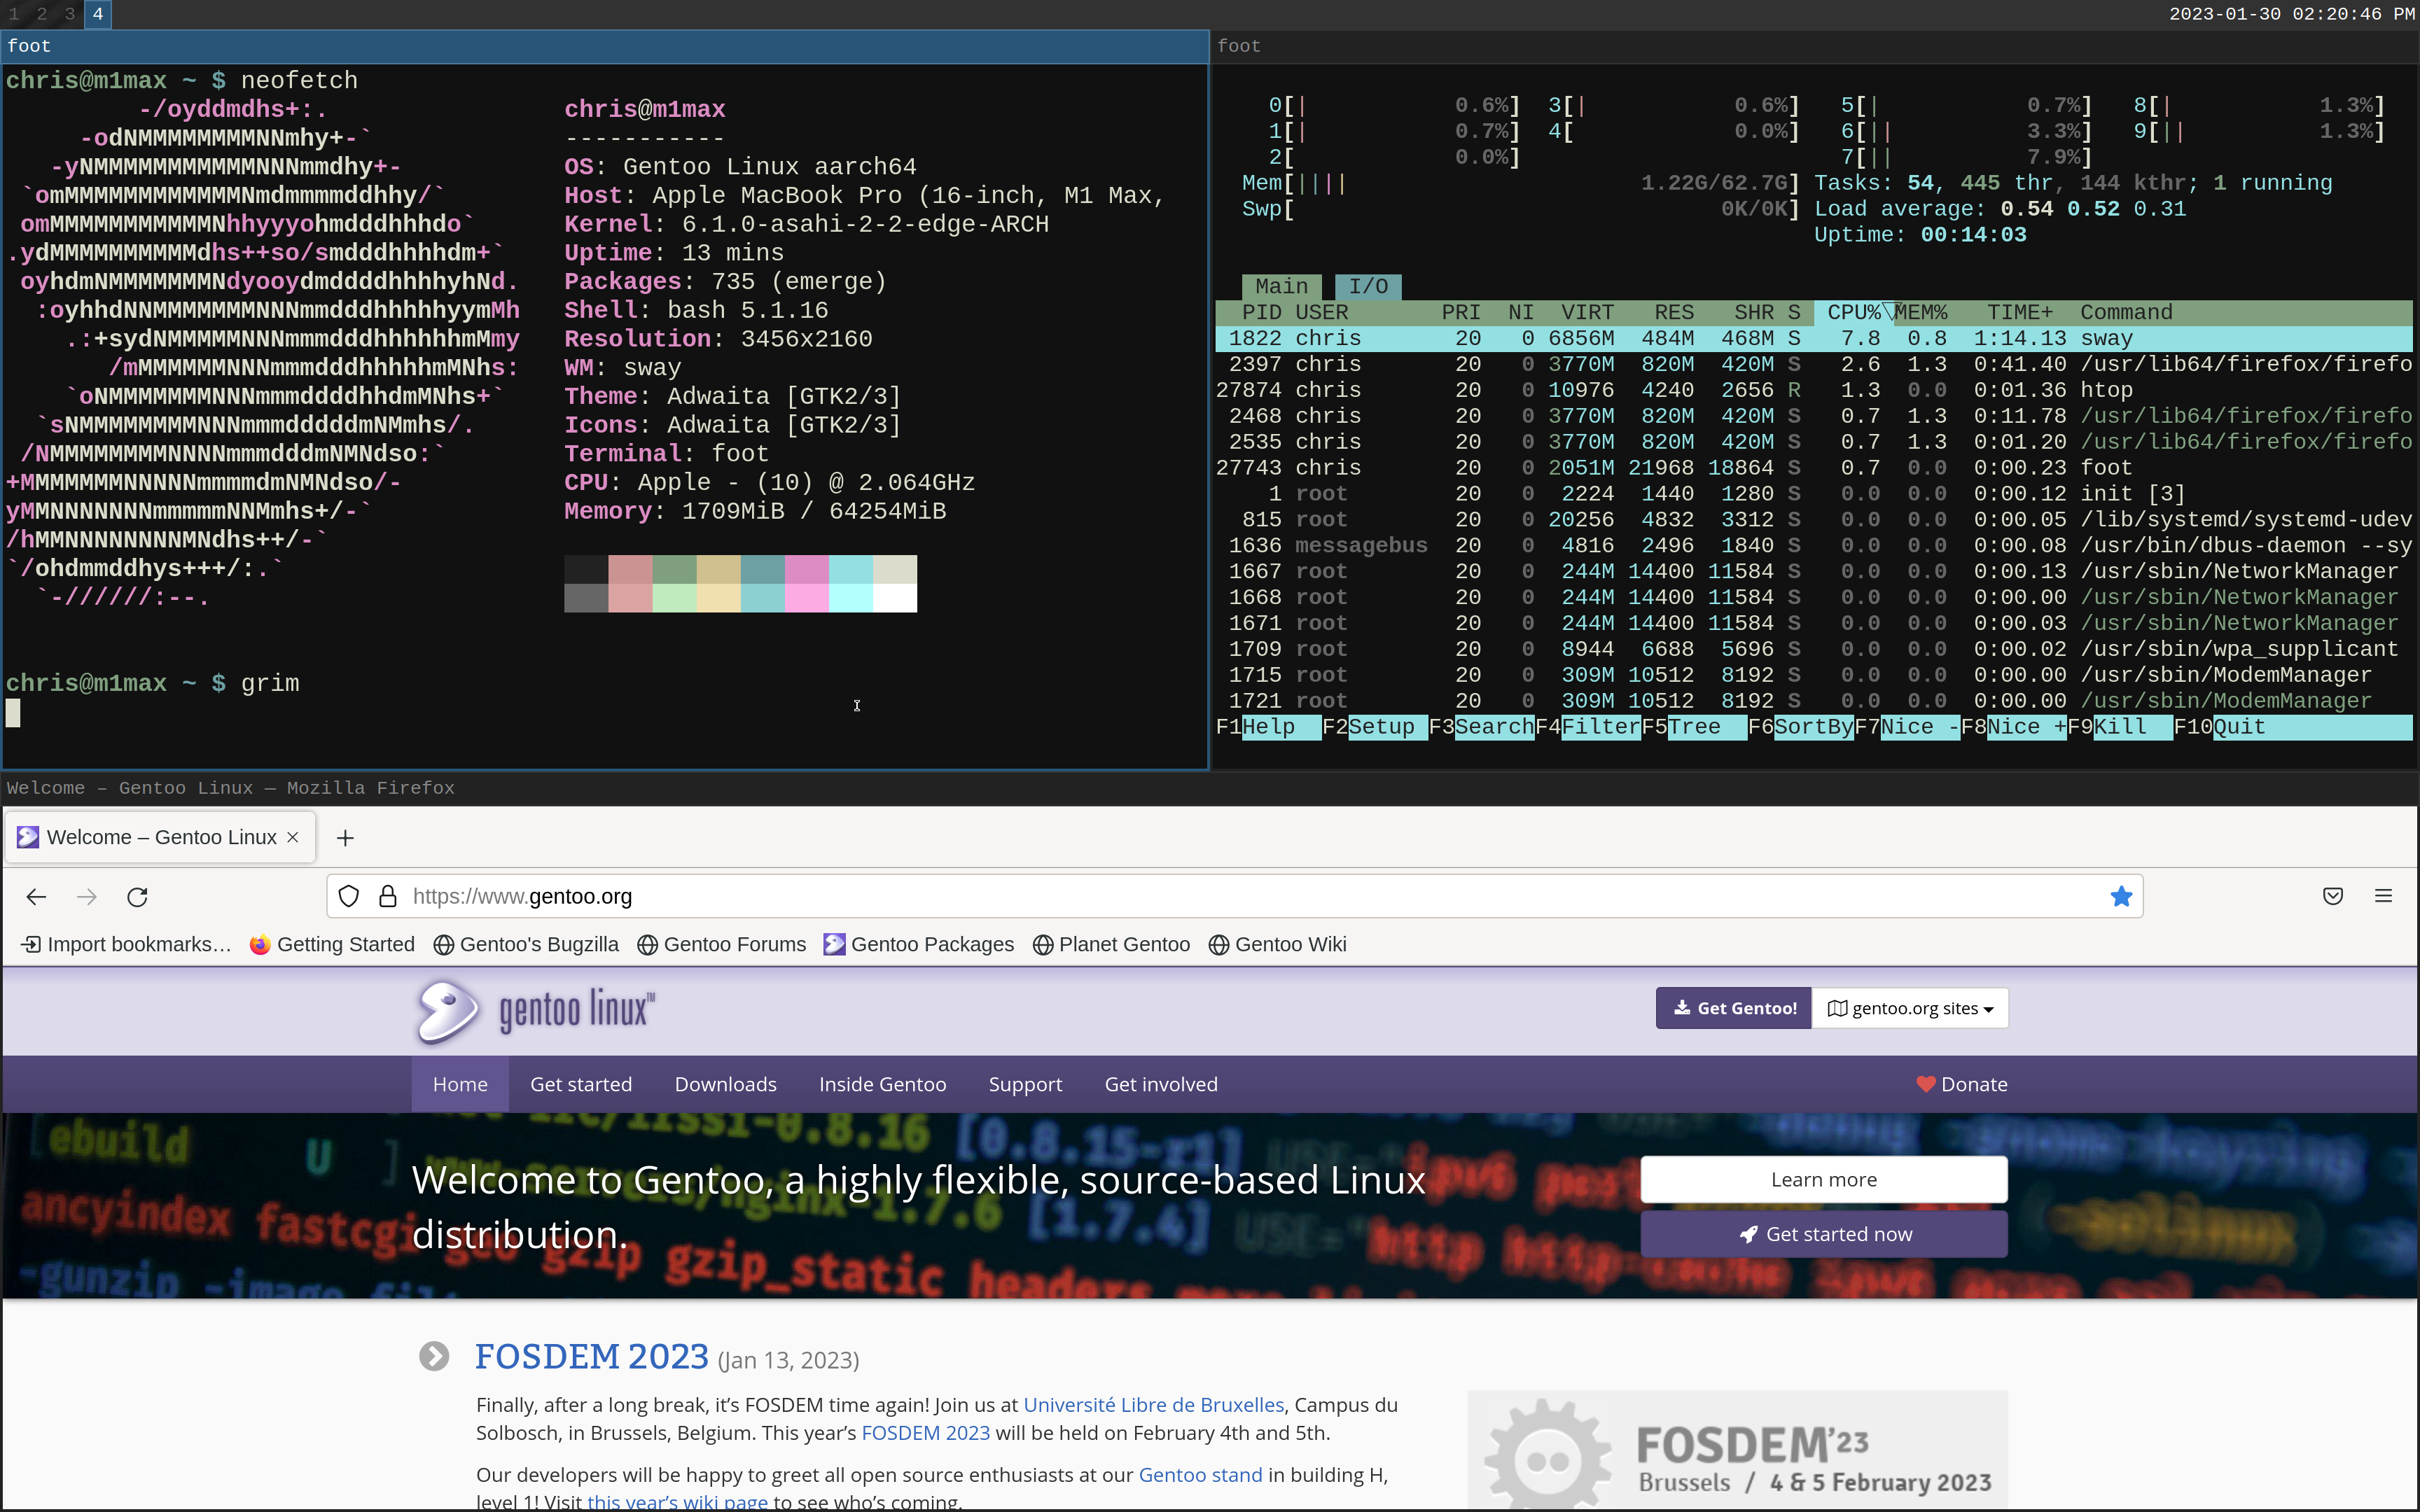Open the Downloads nav menu item
The image size is (2420, 1512).
pyautogui.click(x=725, y=1085)
